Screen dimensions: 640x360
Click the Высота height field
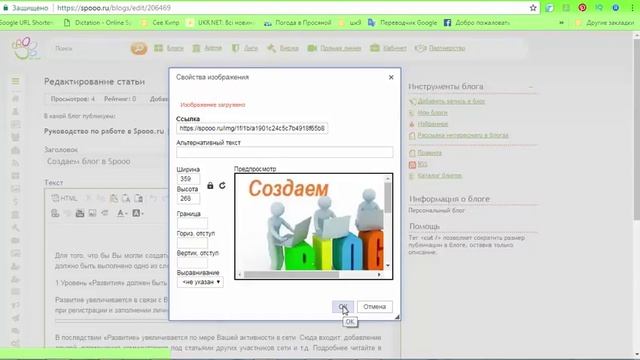[x=188, y=198]
